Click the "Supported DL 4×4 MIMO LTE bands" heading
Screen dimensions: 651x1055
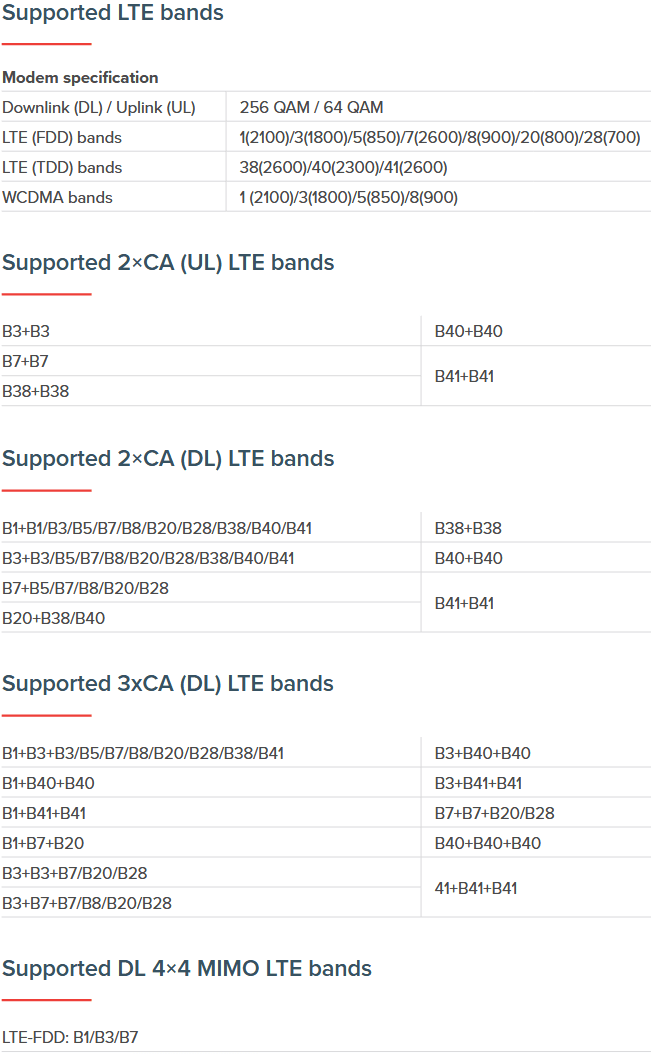[187, 969]
